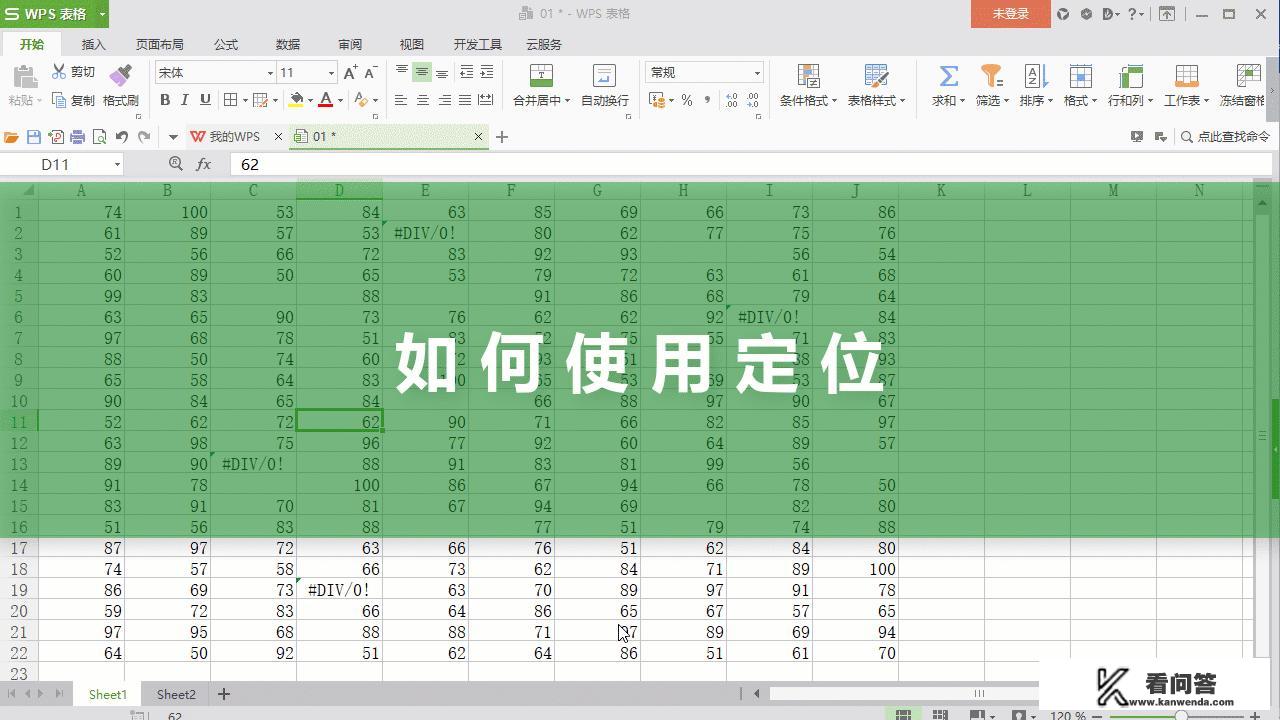1280x720 pixels.
Task: Decrease font size with A- icon
Action: point(370,72)
